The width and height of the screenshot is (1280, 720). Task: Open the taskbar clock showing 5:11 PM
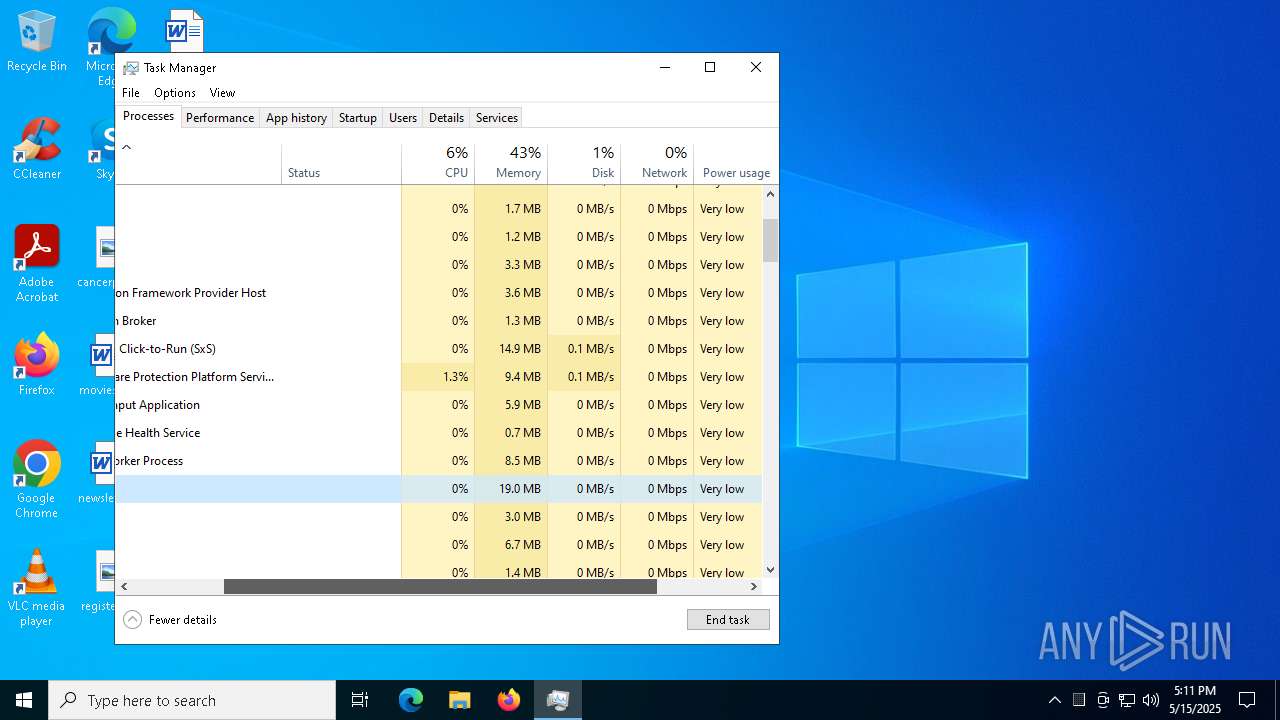(x=1195, y=700)
